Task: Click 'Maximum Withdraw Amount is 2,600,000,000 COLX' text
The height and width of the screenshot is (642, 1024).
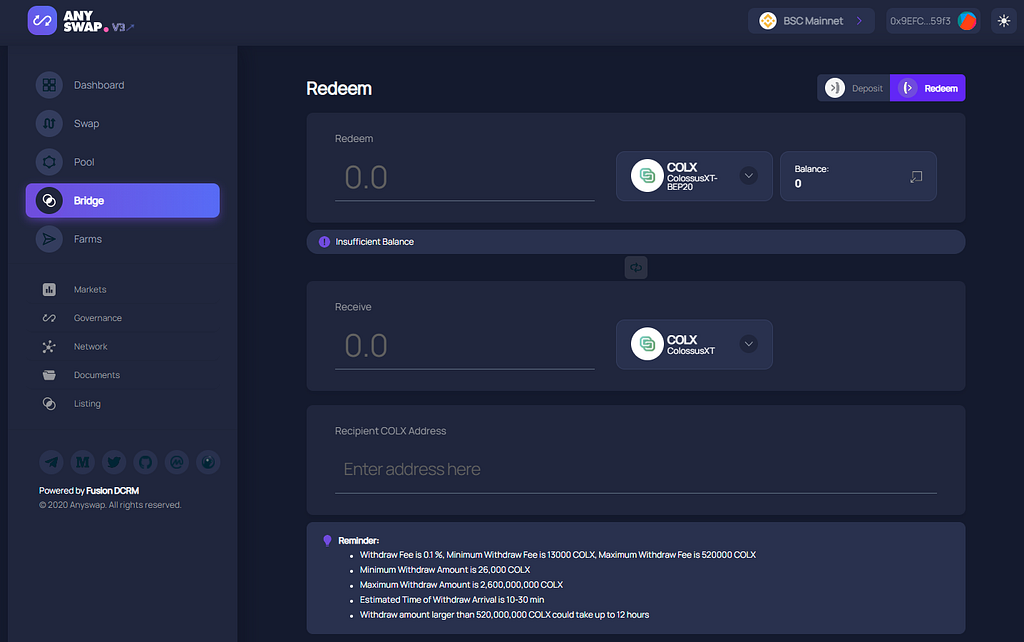Action: coord(461,585)
